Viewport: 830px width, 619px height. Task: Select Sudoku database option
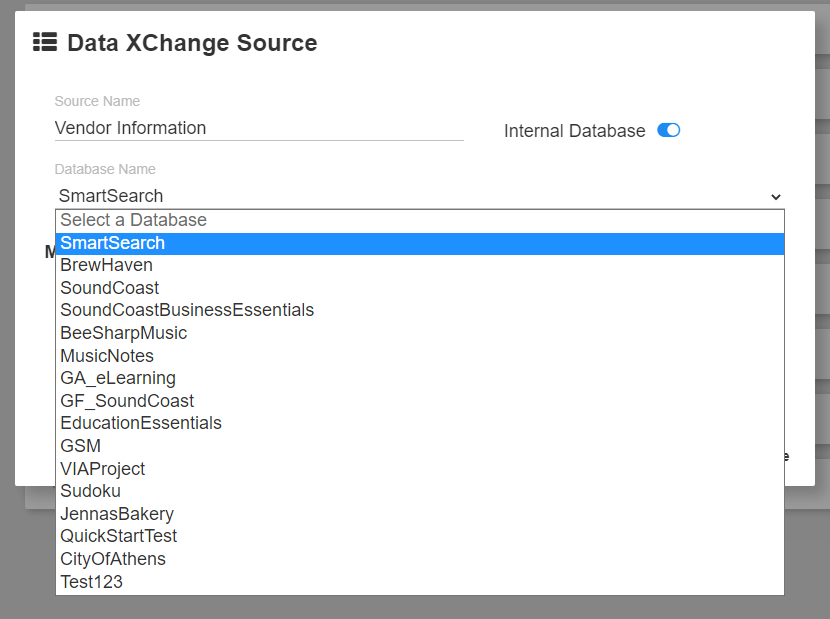[x=90, y=491]
